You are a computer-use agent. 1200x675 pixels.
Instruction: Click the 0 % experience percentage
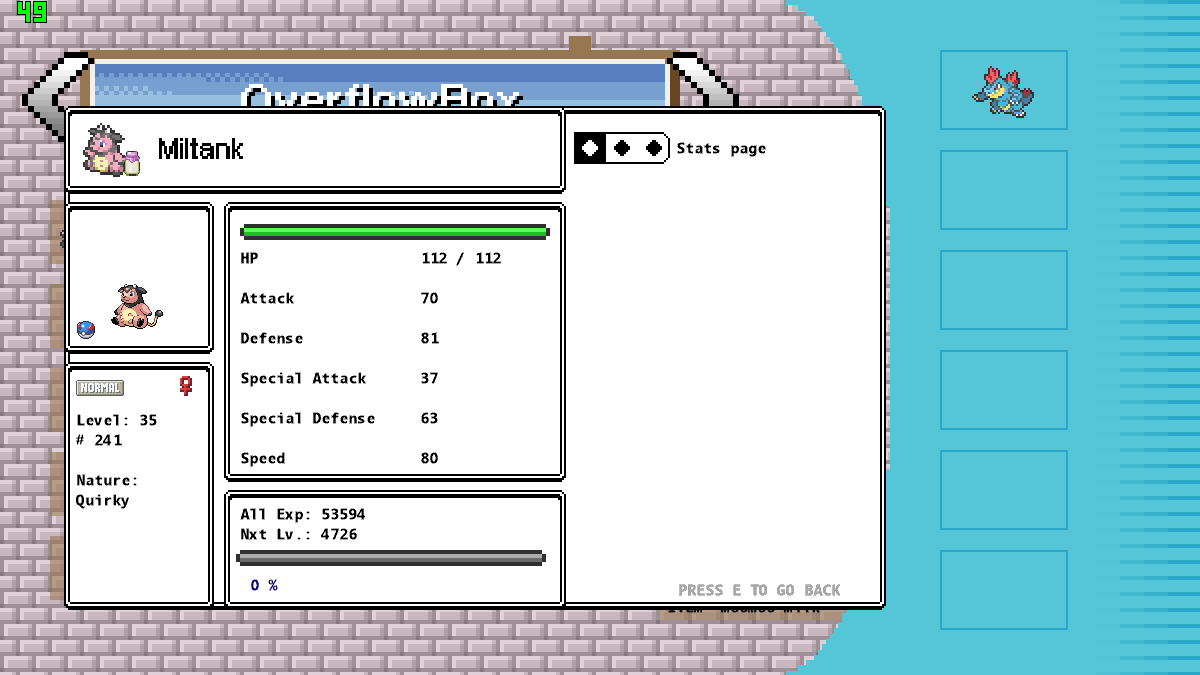pos(264,585)
